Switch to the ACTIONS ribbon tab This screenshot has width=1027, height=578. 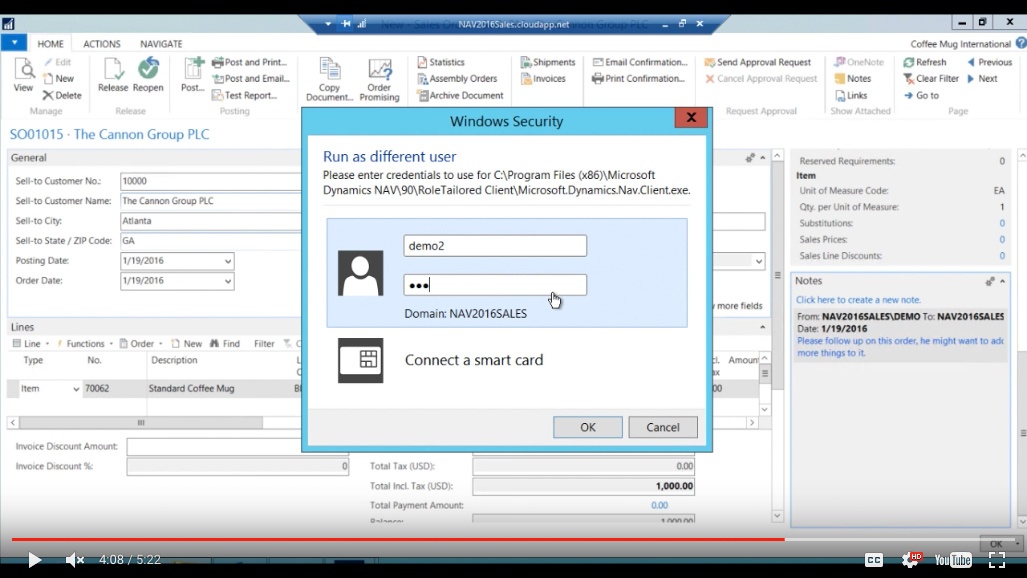[104, 43]
